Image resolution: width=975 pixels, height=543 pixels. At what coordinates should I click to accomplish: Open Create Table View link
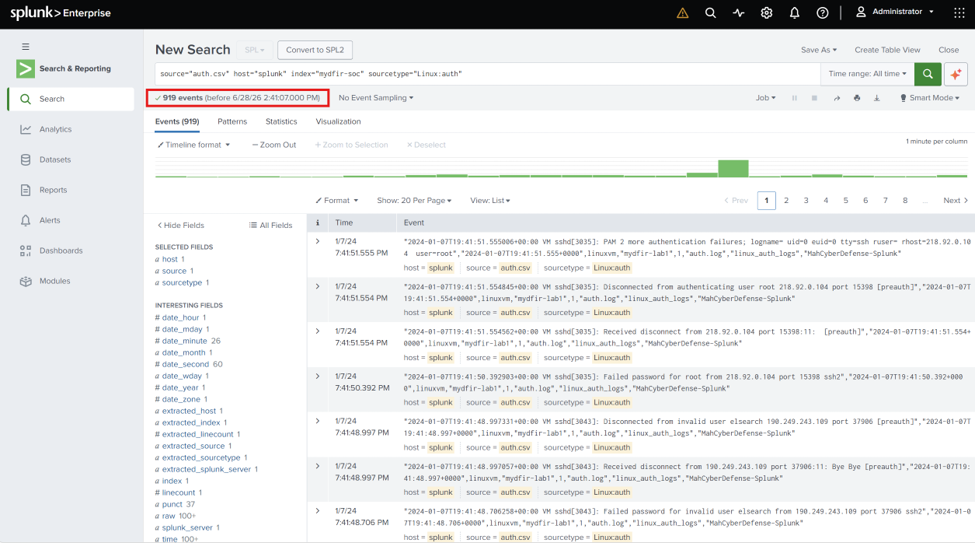[887, 50]
